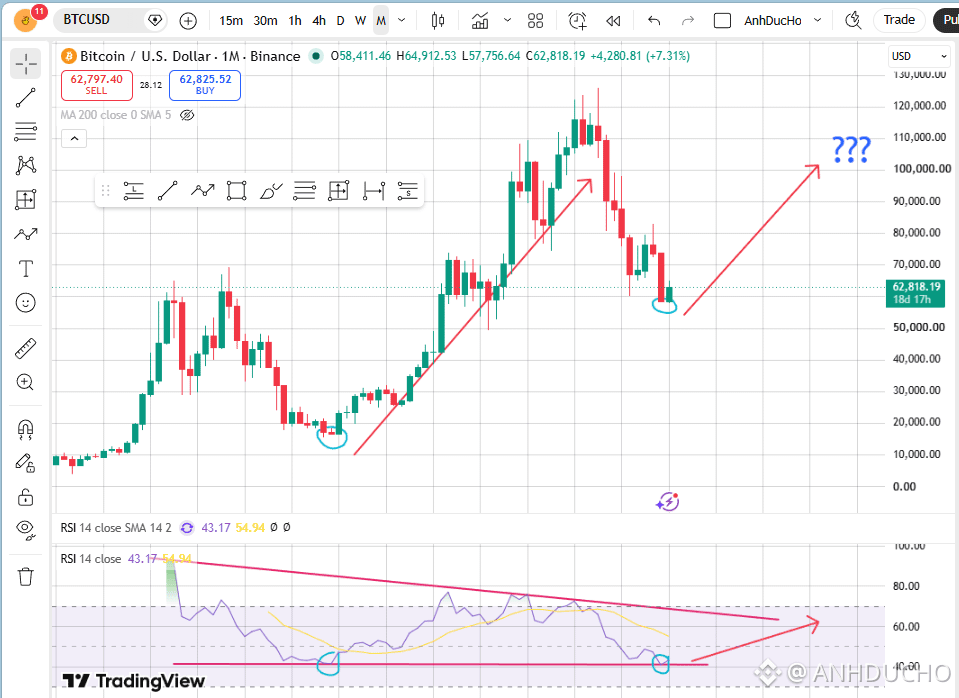Toggle hide all drawings eye

tap(26, 530)
